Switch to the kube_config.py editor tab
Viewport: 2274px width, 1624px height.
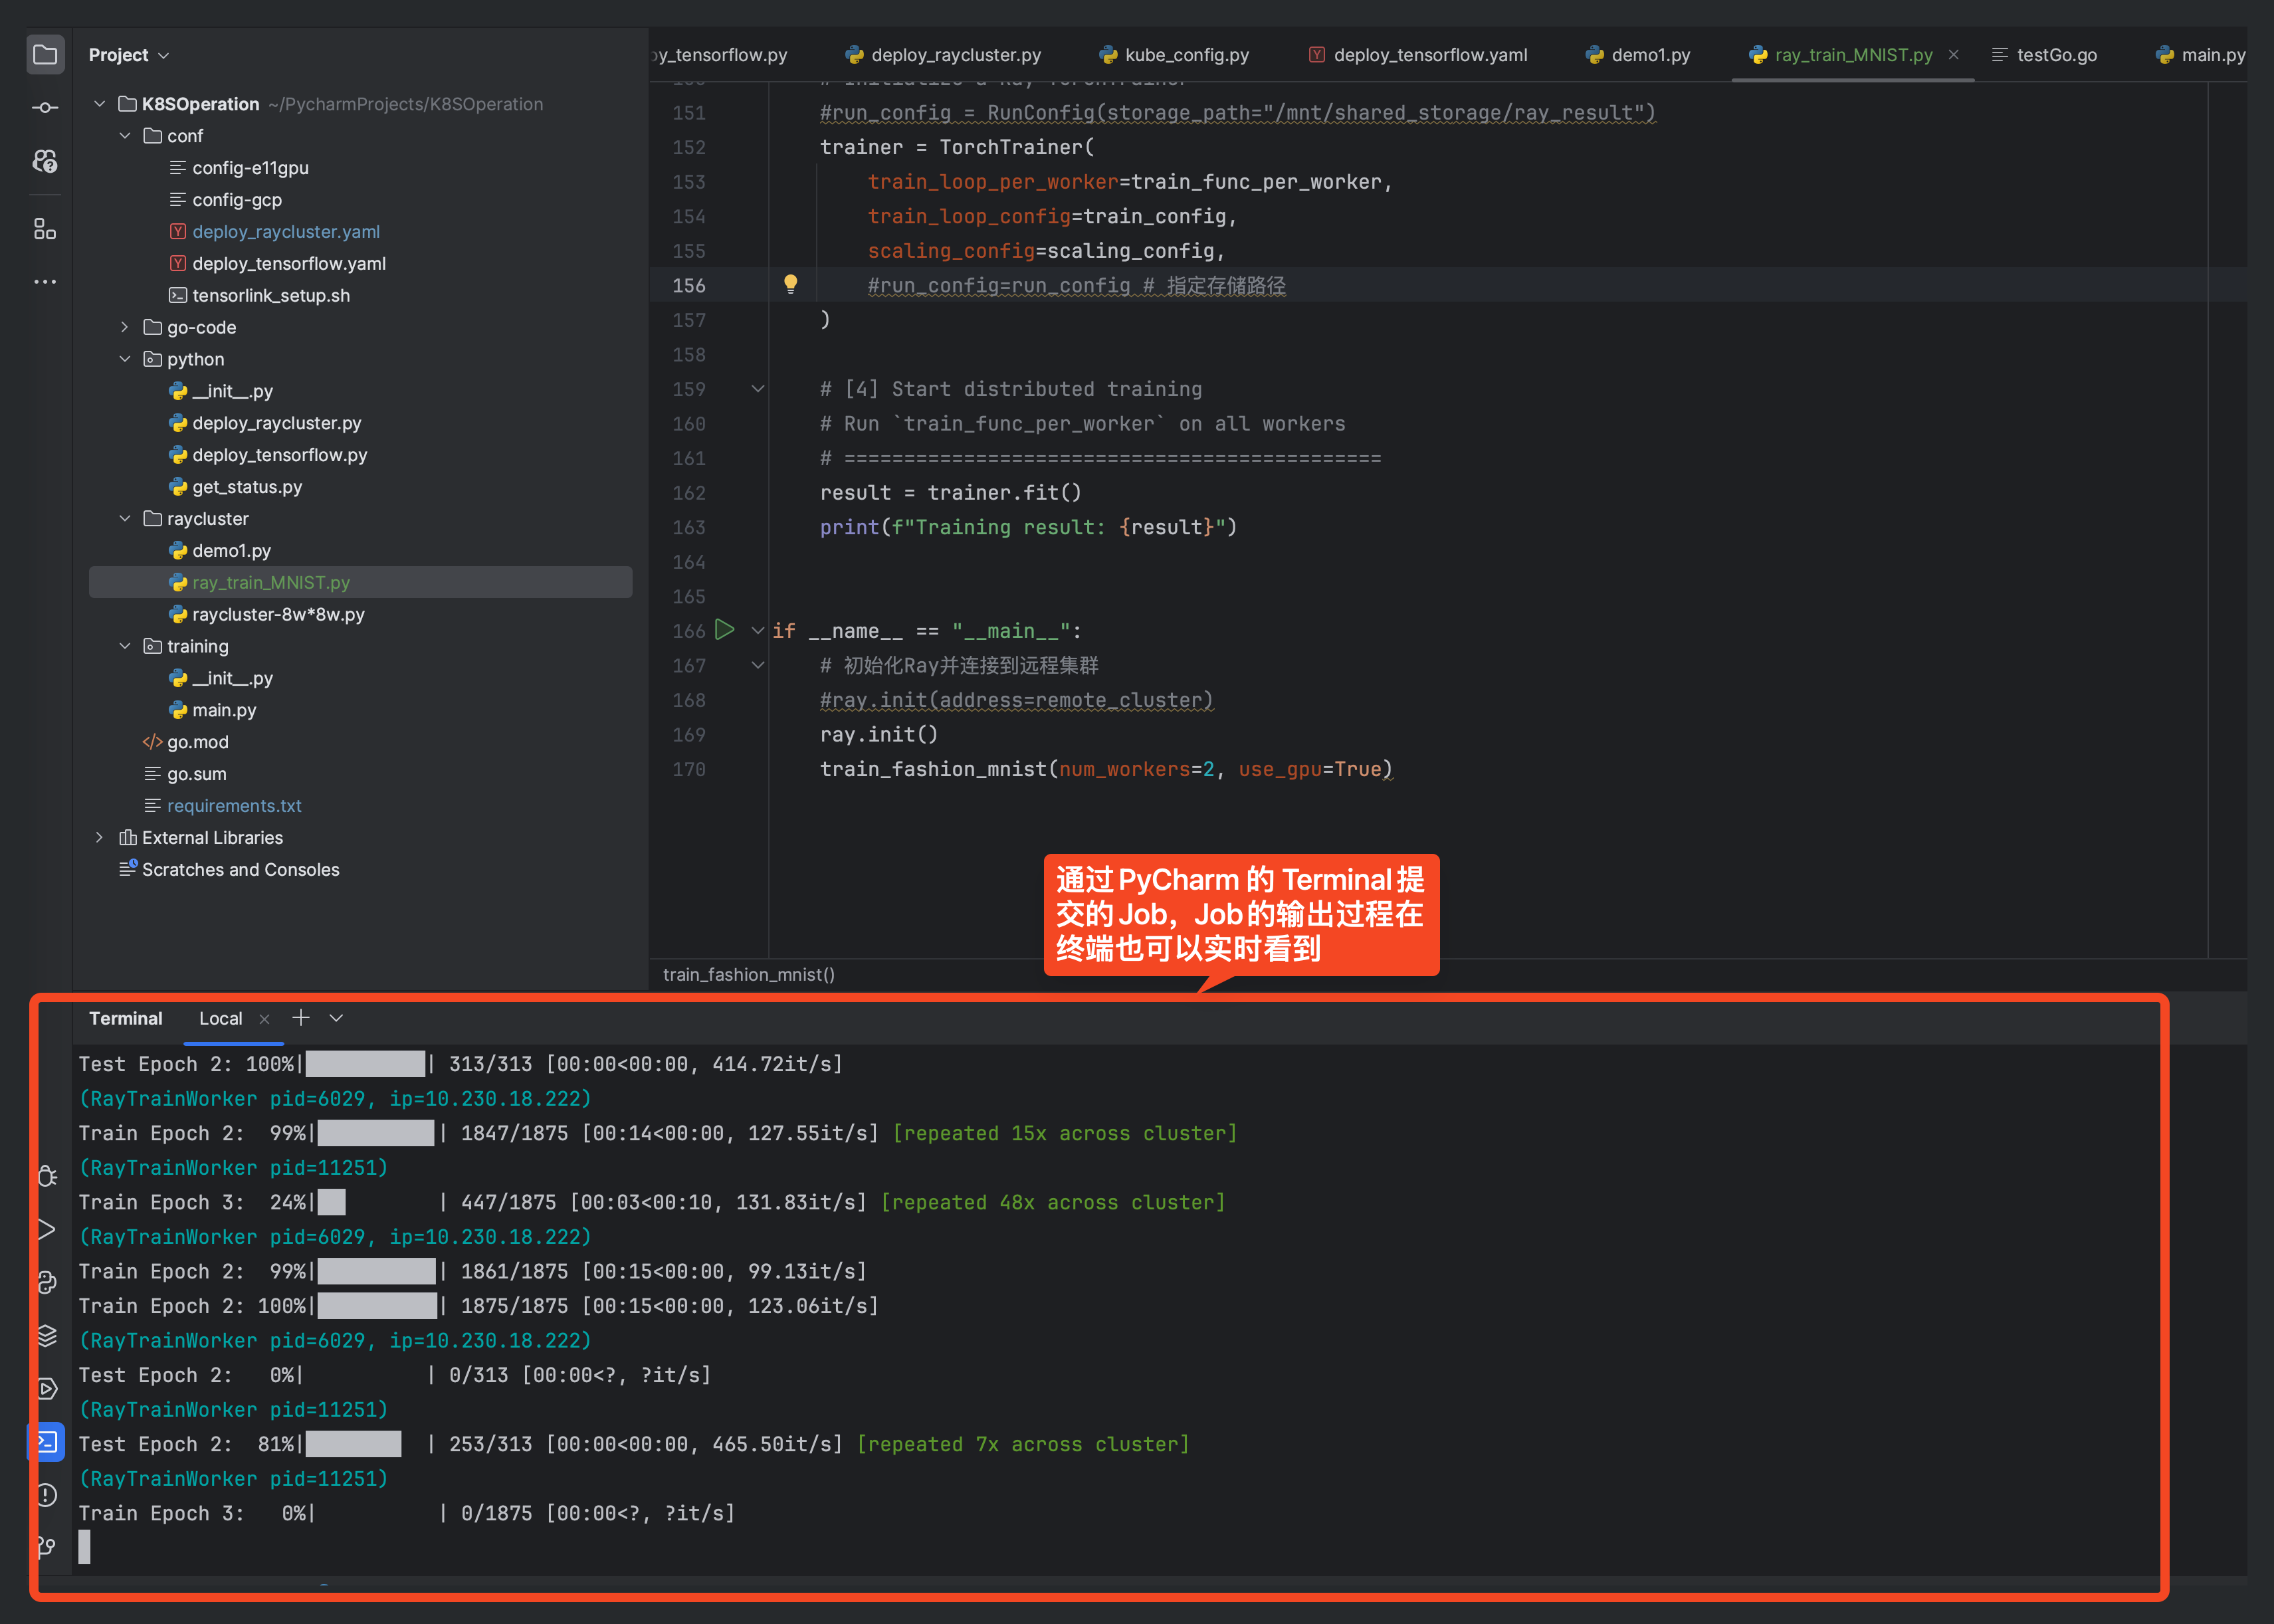click(1186, 55)
